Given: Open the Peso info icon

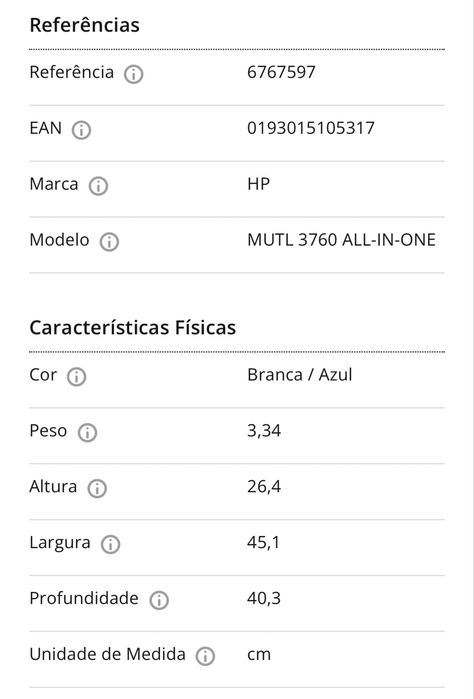Looking at the screenshot, I should (87, 432).
